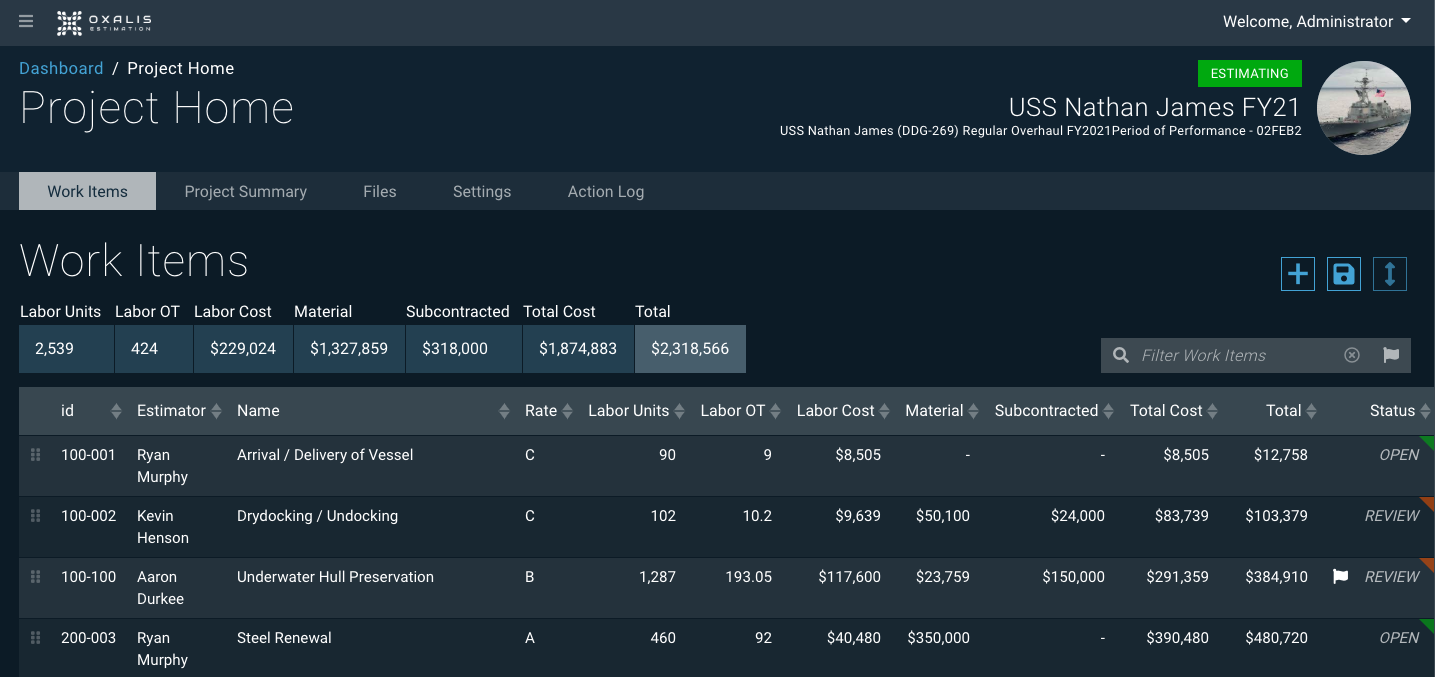Viewport: 1435px width, 677px height.
Task: Toggle the flag filter beside search box
Action: pos(1390,355)
